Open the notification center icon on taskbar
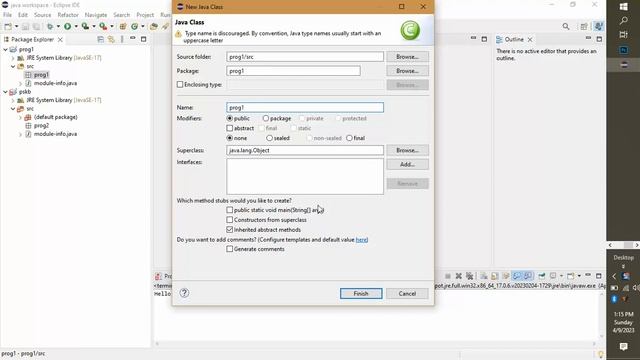Screen dimensions: 640x360 623,347
